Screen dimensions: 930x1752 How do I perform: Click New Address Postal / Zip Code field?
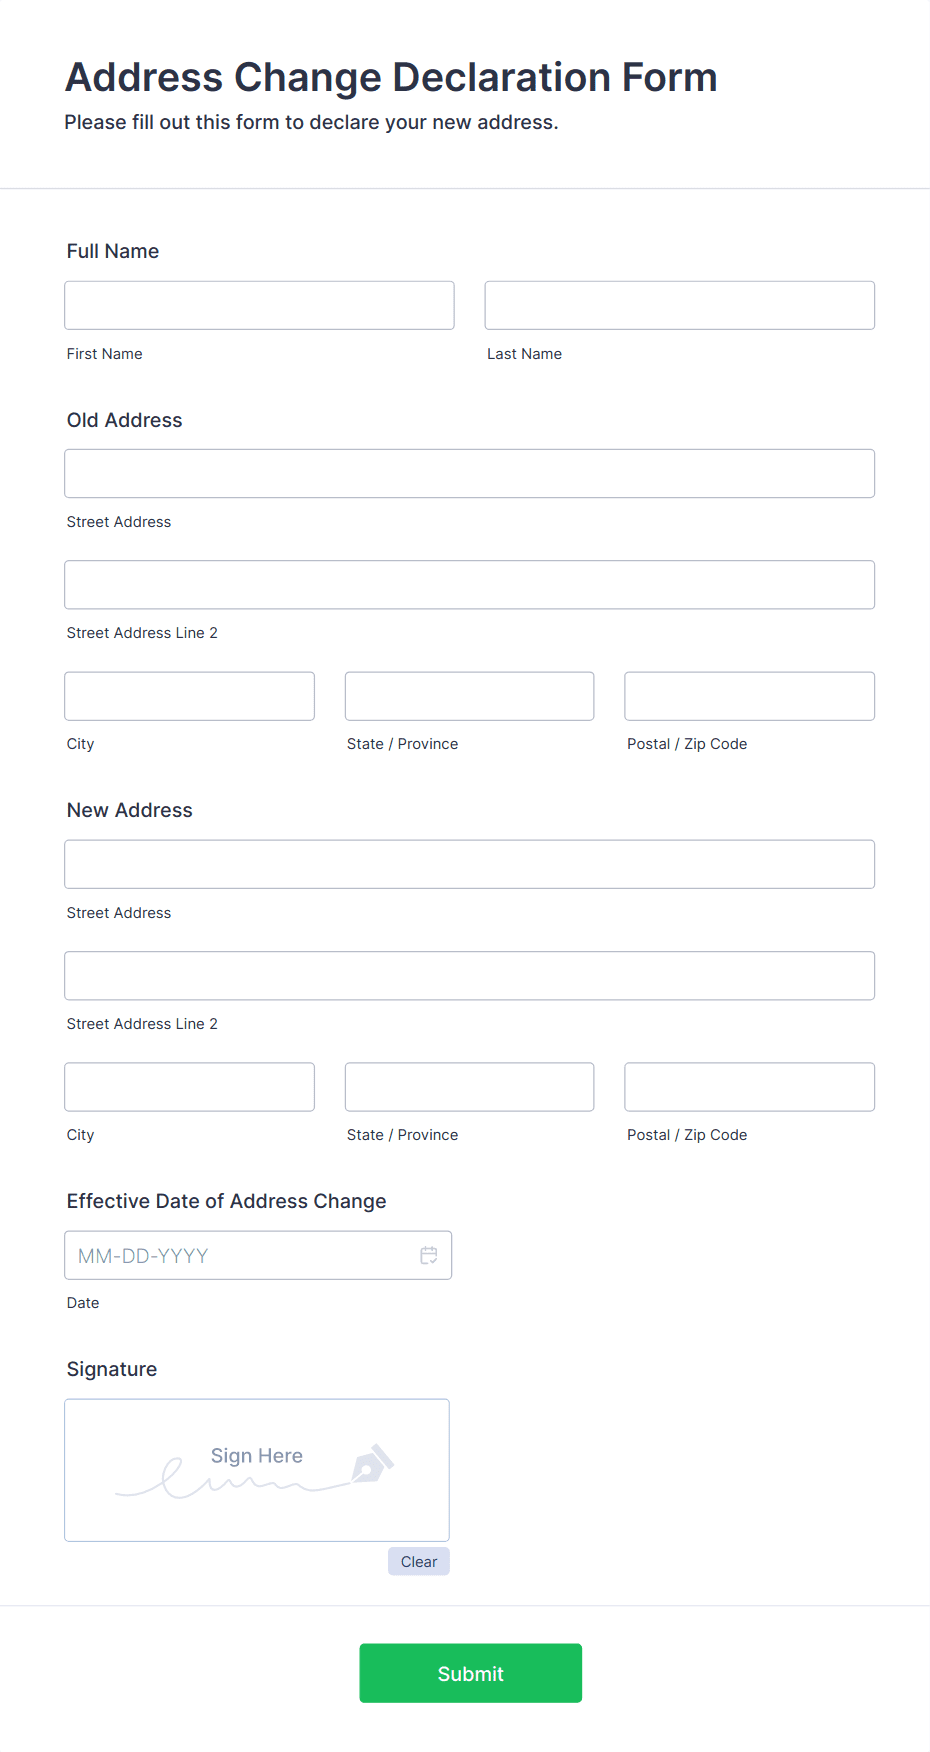749,1087
